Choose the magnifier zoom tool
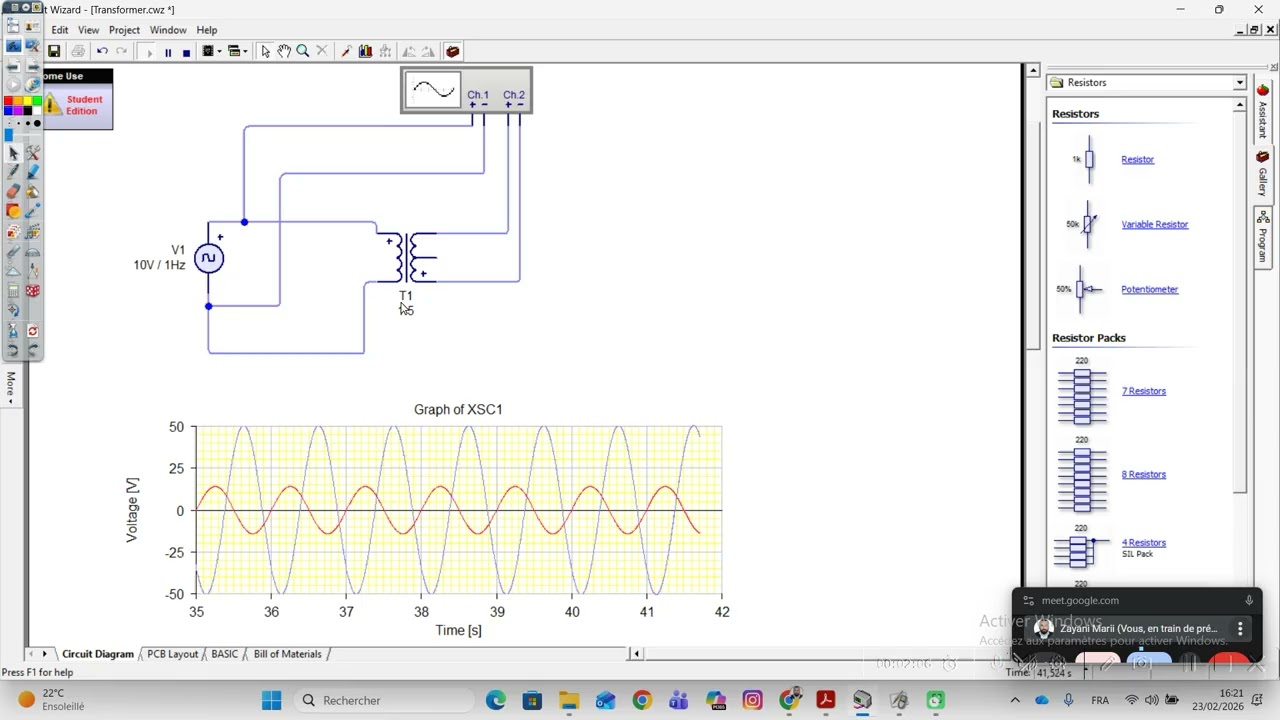This screenshot has height=720, width=1280. coord(302,51)
